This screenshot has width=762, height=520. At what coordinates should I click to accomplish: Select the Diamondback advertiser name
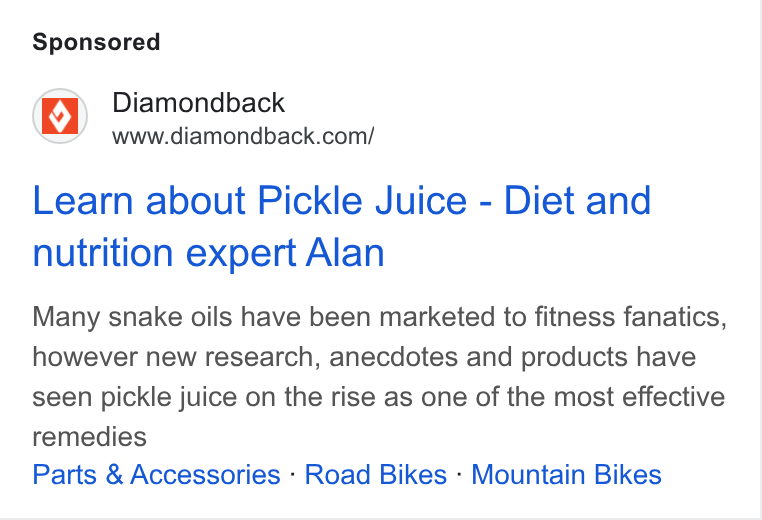click(x=198, y=103)
